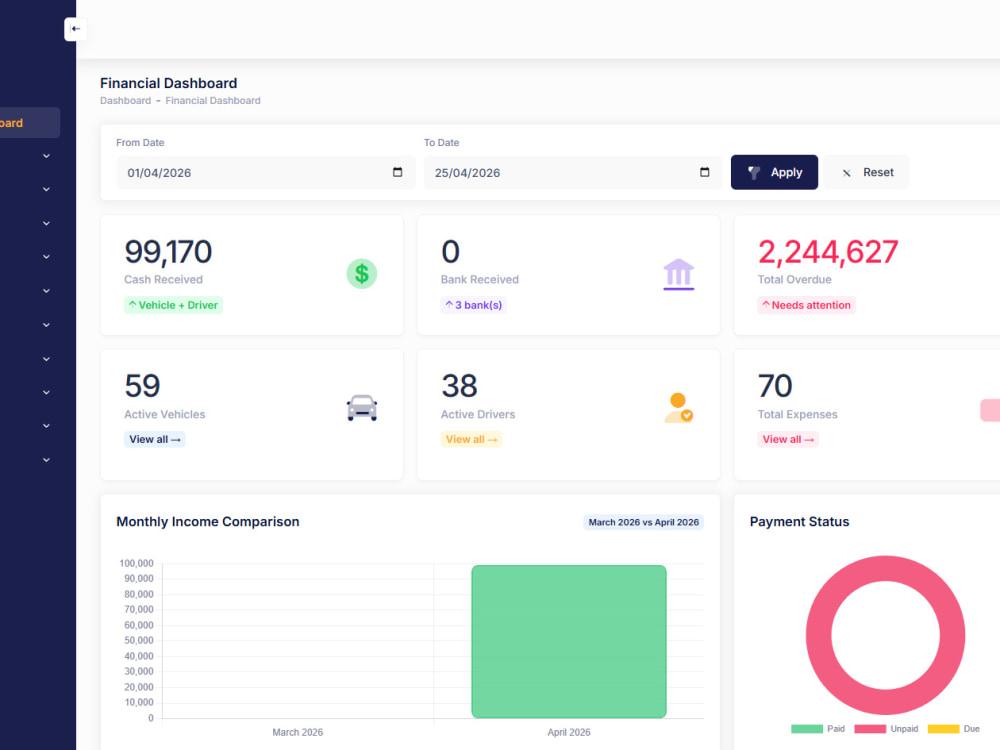Expand the fourth sidebar chevron menu

tap(47, 257)
